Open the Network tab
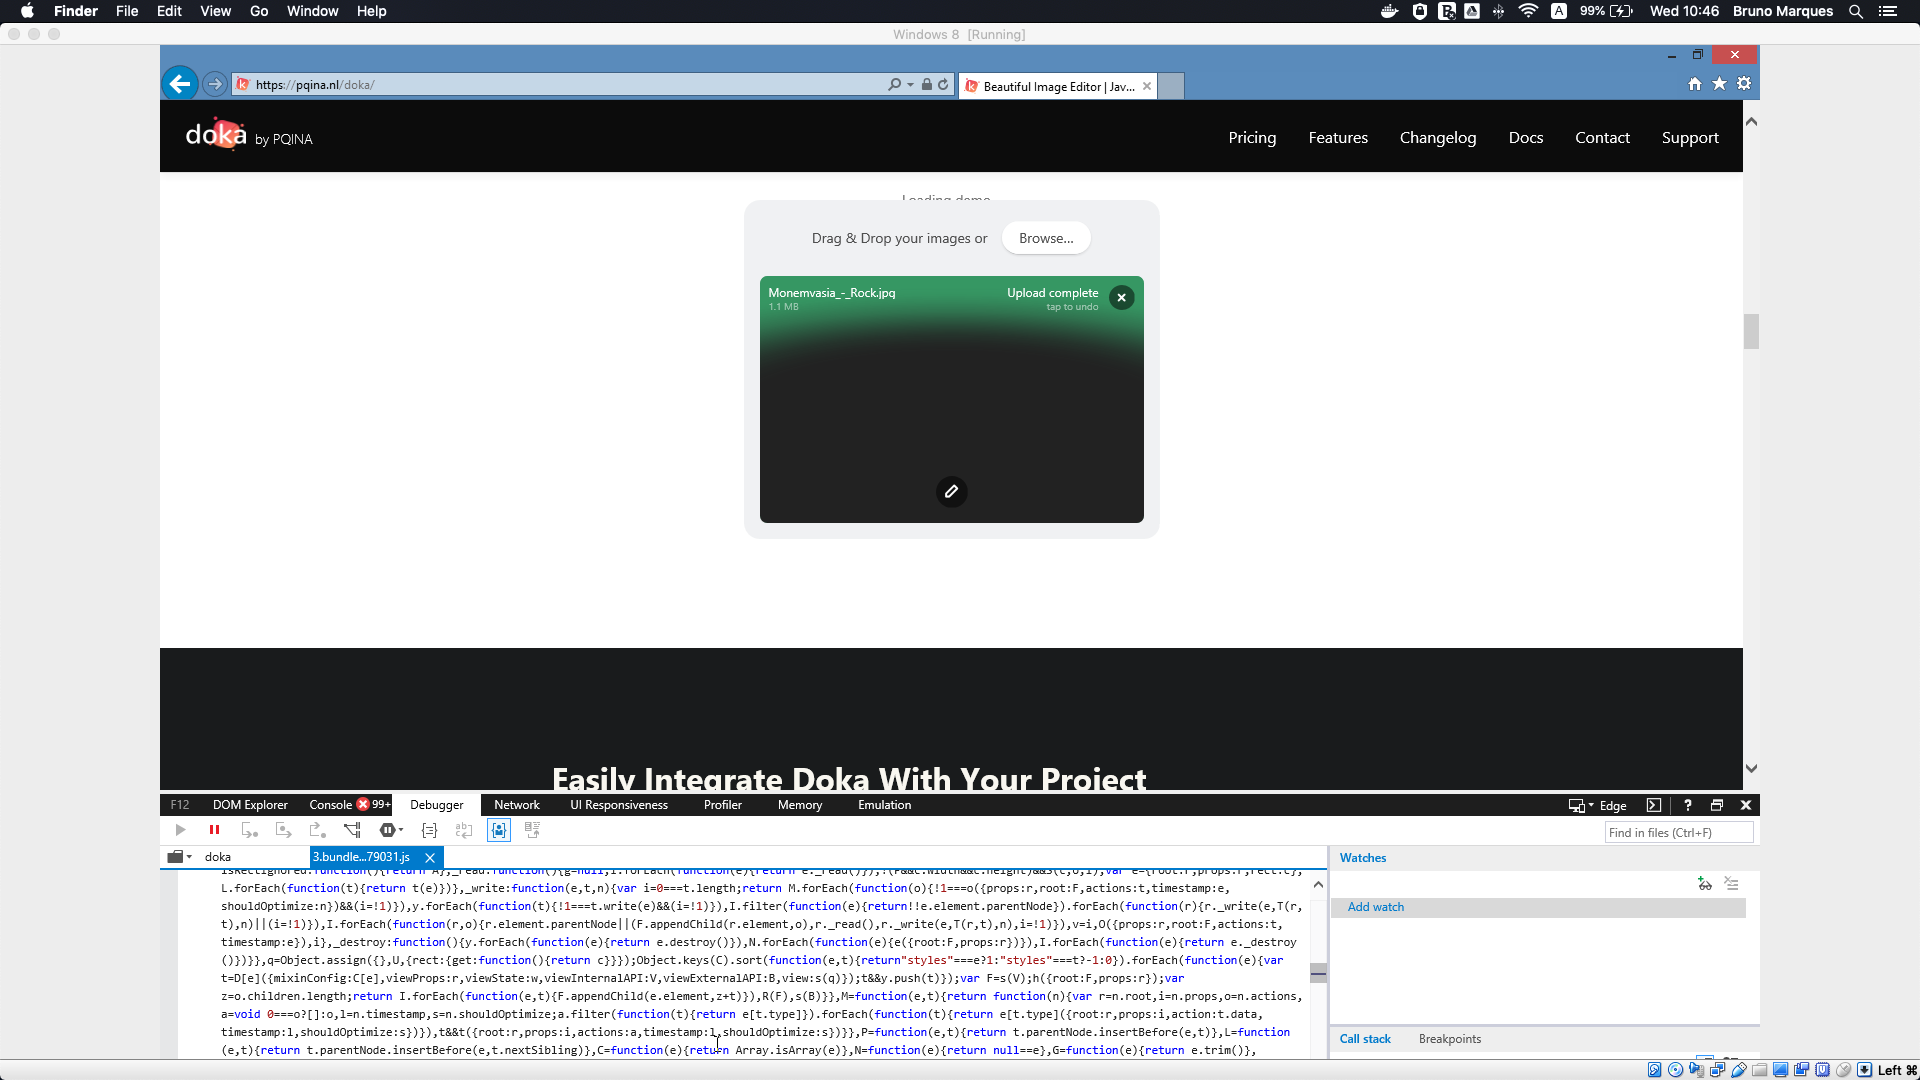This screenshot has height=1080, width=1920. [x=517, y=805]
